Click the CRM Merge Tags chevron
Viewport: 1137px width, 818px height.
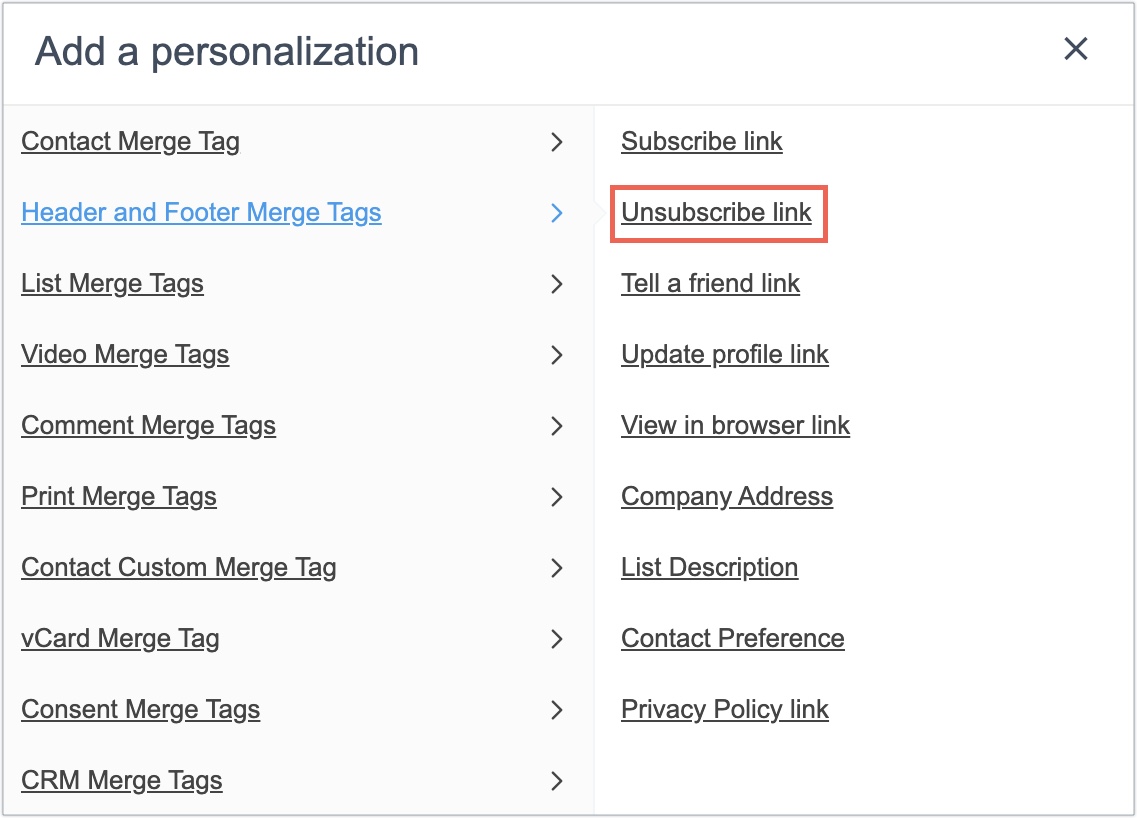(557, 781)
